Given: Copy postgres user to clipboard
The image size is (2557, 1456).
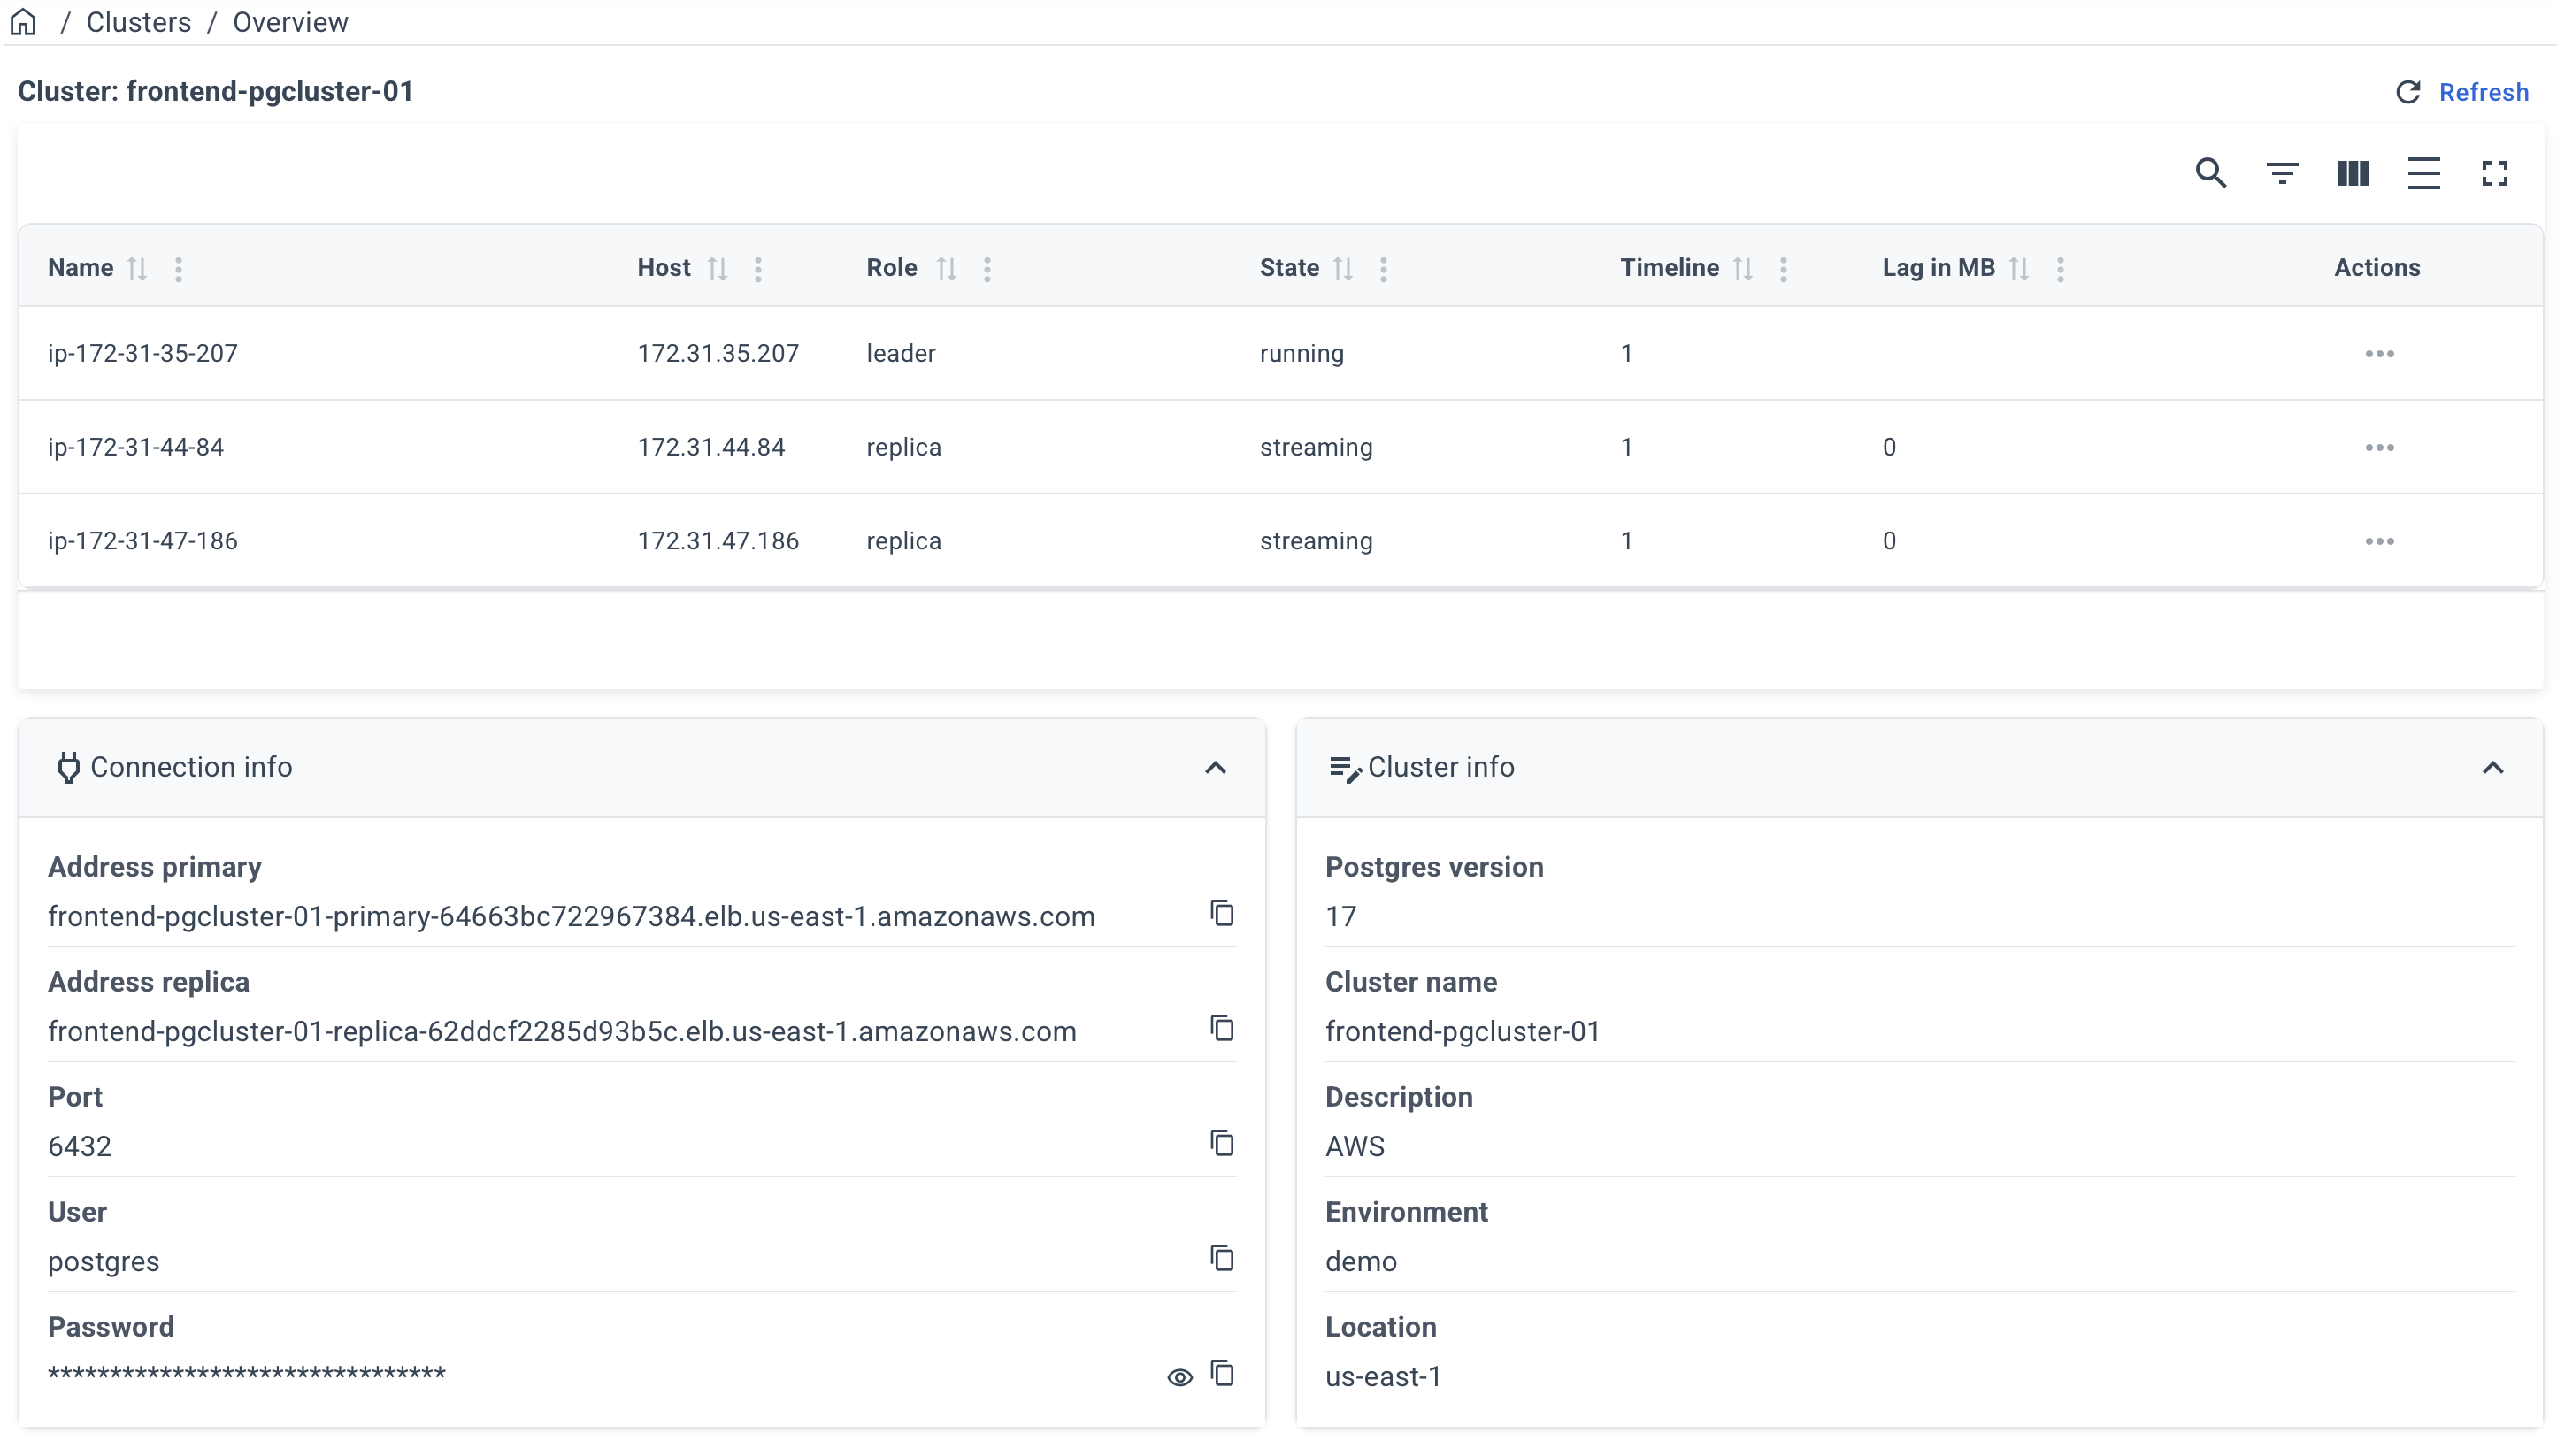Looking at the screenshot, I should tap(1222, 1258).
